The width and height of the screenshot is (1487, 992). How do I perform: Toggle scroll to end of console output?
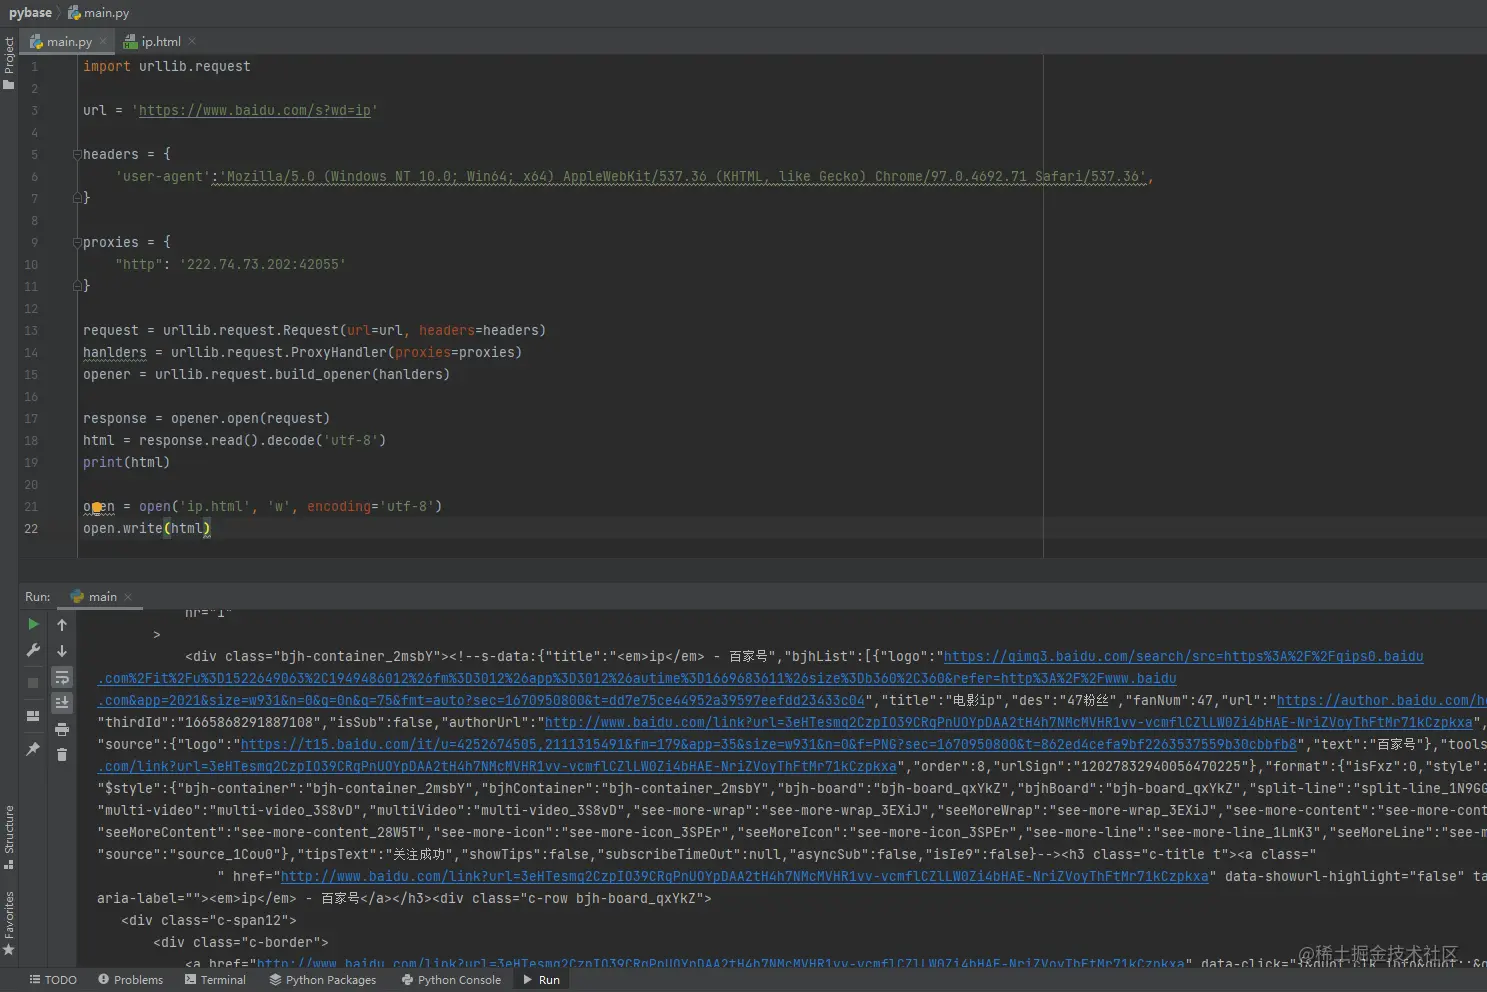pyautogui.click(x=62, y=703)
